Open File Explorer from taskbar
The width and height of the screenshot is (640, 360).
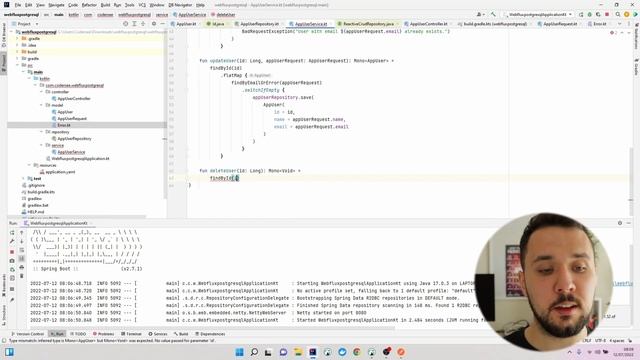tap(298, 352)
